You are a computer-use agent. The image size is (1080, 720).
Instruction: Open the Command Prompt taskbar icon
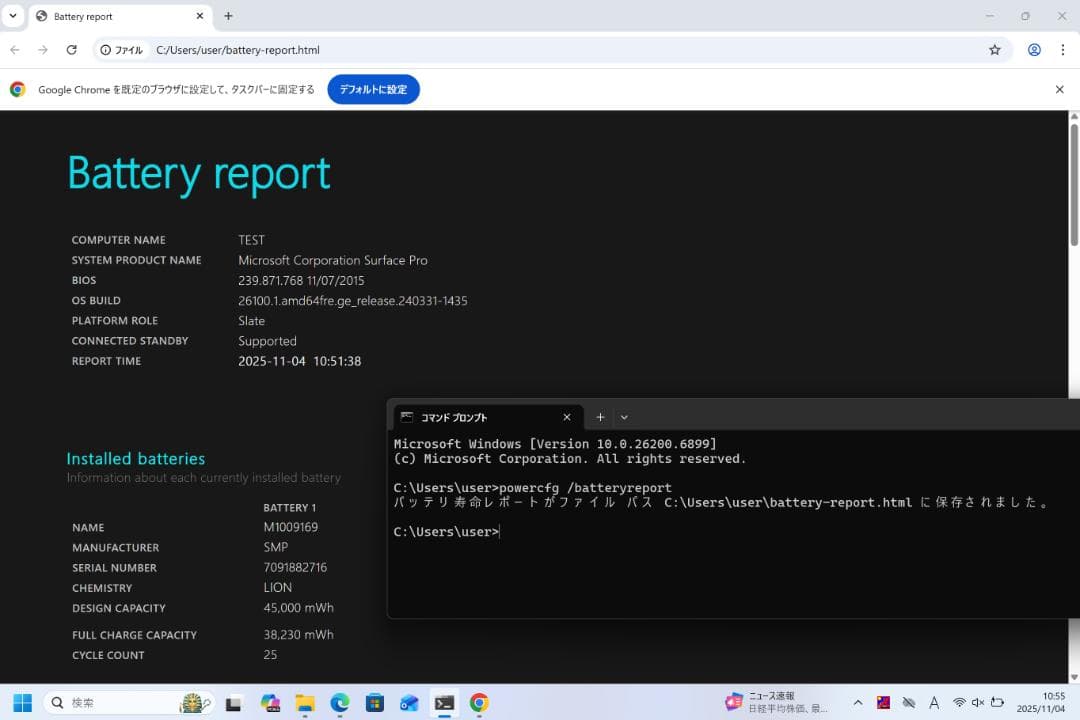point(443,702)
